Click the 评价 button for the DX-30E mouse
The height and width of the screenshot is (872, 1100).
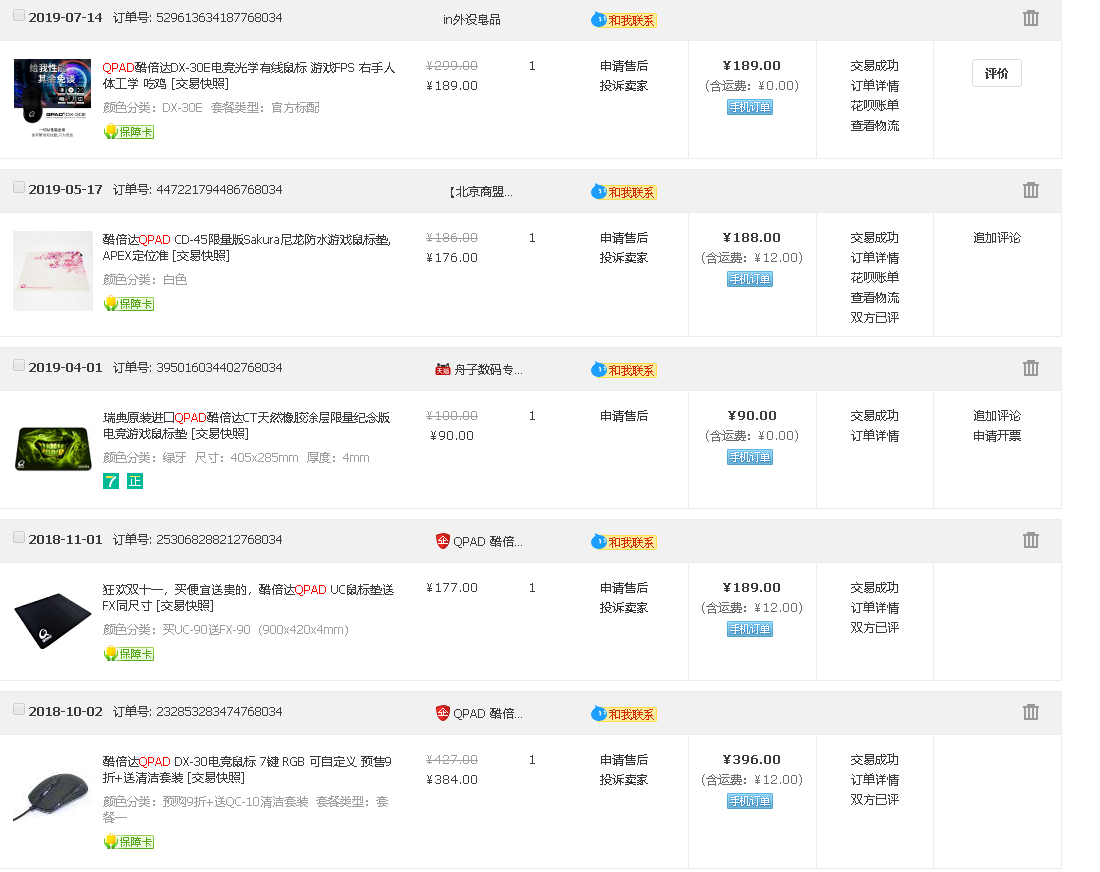pos(996,74)
